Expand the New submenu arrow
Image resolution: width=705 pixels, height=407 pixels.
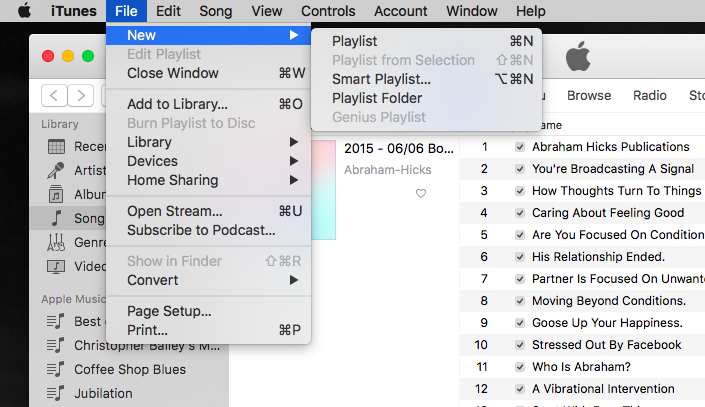(x=294, y=35)
